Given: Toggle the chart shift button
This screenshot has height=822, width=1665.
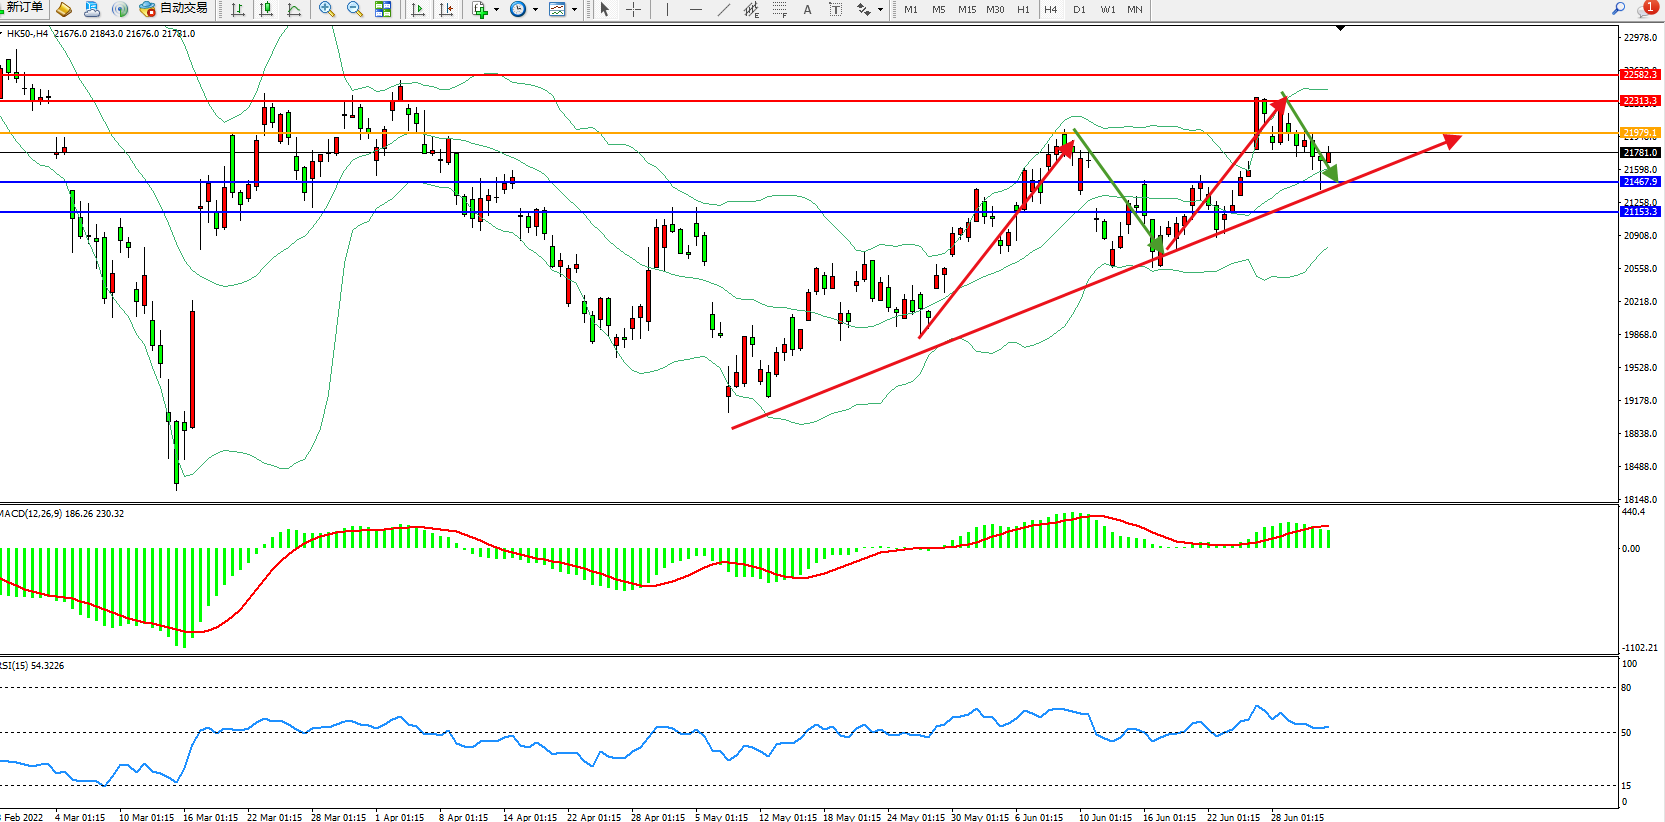Looking at the screenshot, I should (446, 9).
